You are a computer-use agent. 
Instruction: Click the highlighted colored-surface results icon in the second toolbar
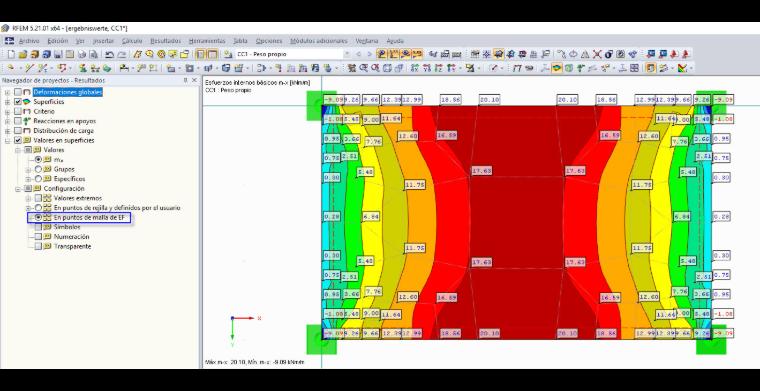coord(556,68)
